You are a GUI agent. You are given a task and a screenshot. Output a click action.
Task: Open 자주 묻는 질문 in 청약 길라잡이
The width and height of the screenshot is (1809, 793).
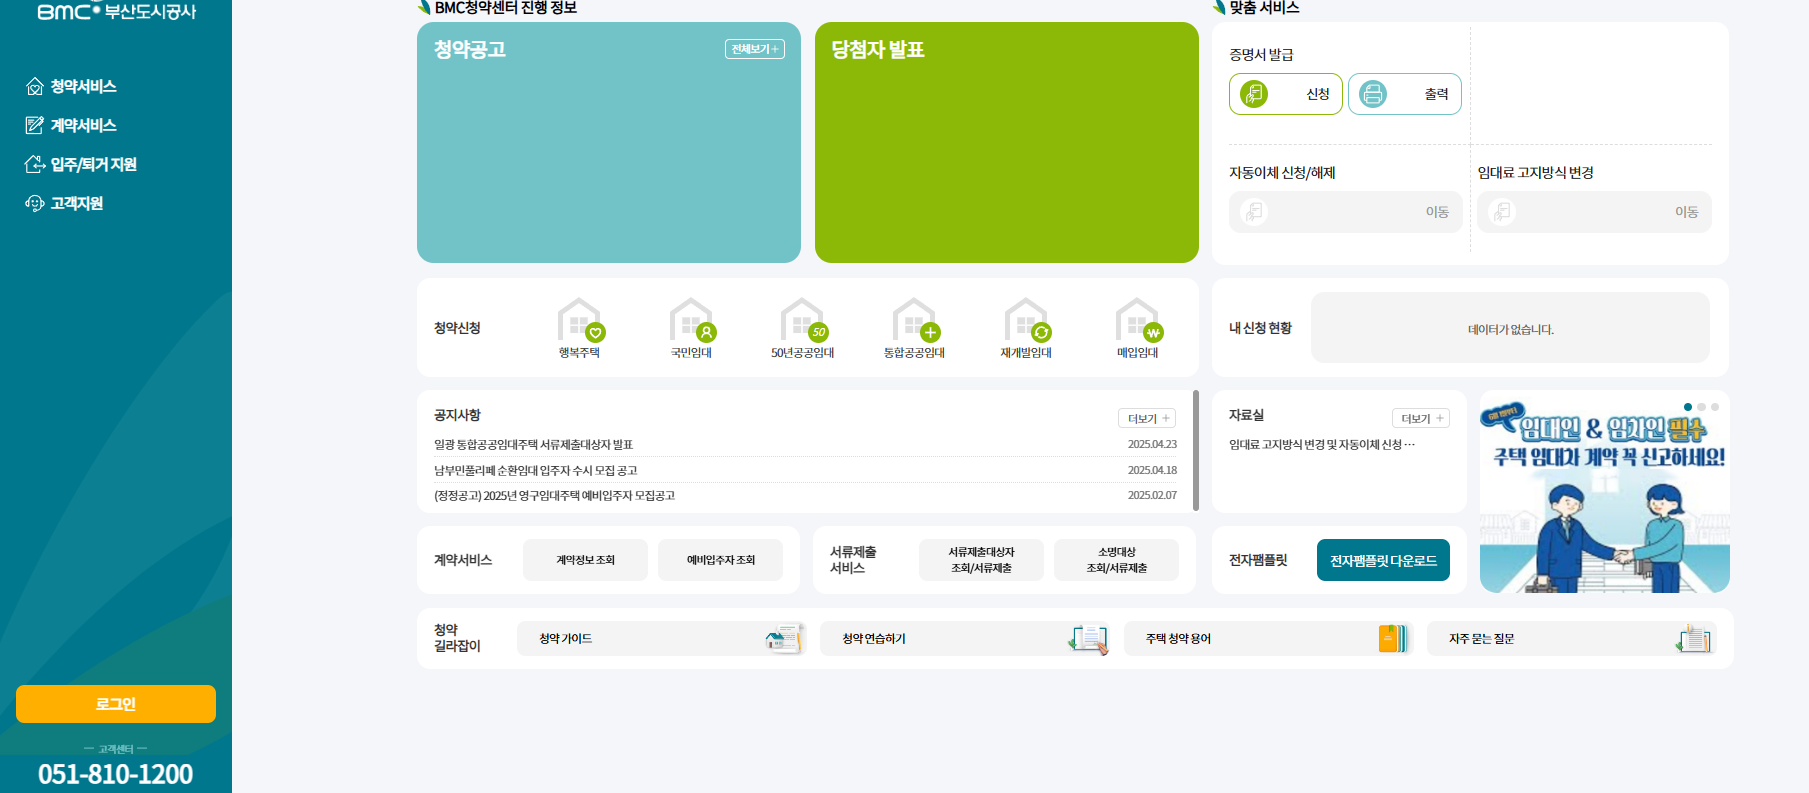coord(1572,638)
